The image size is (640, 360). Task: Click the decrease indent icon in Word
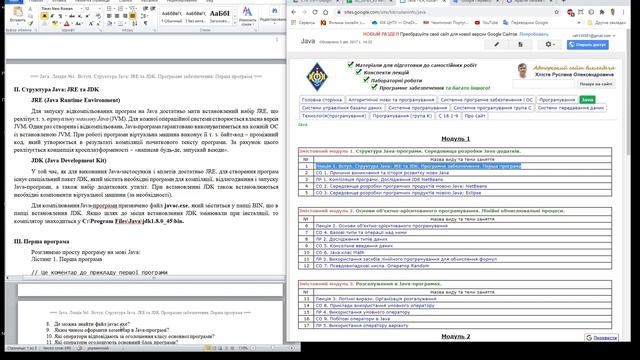click(145, 9)
